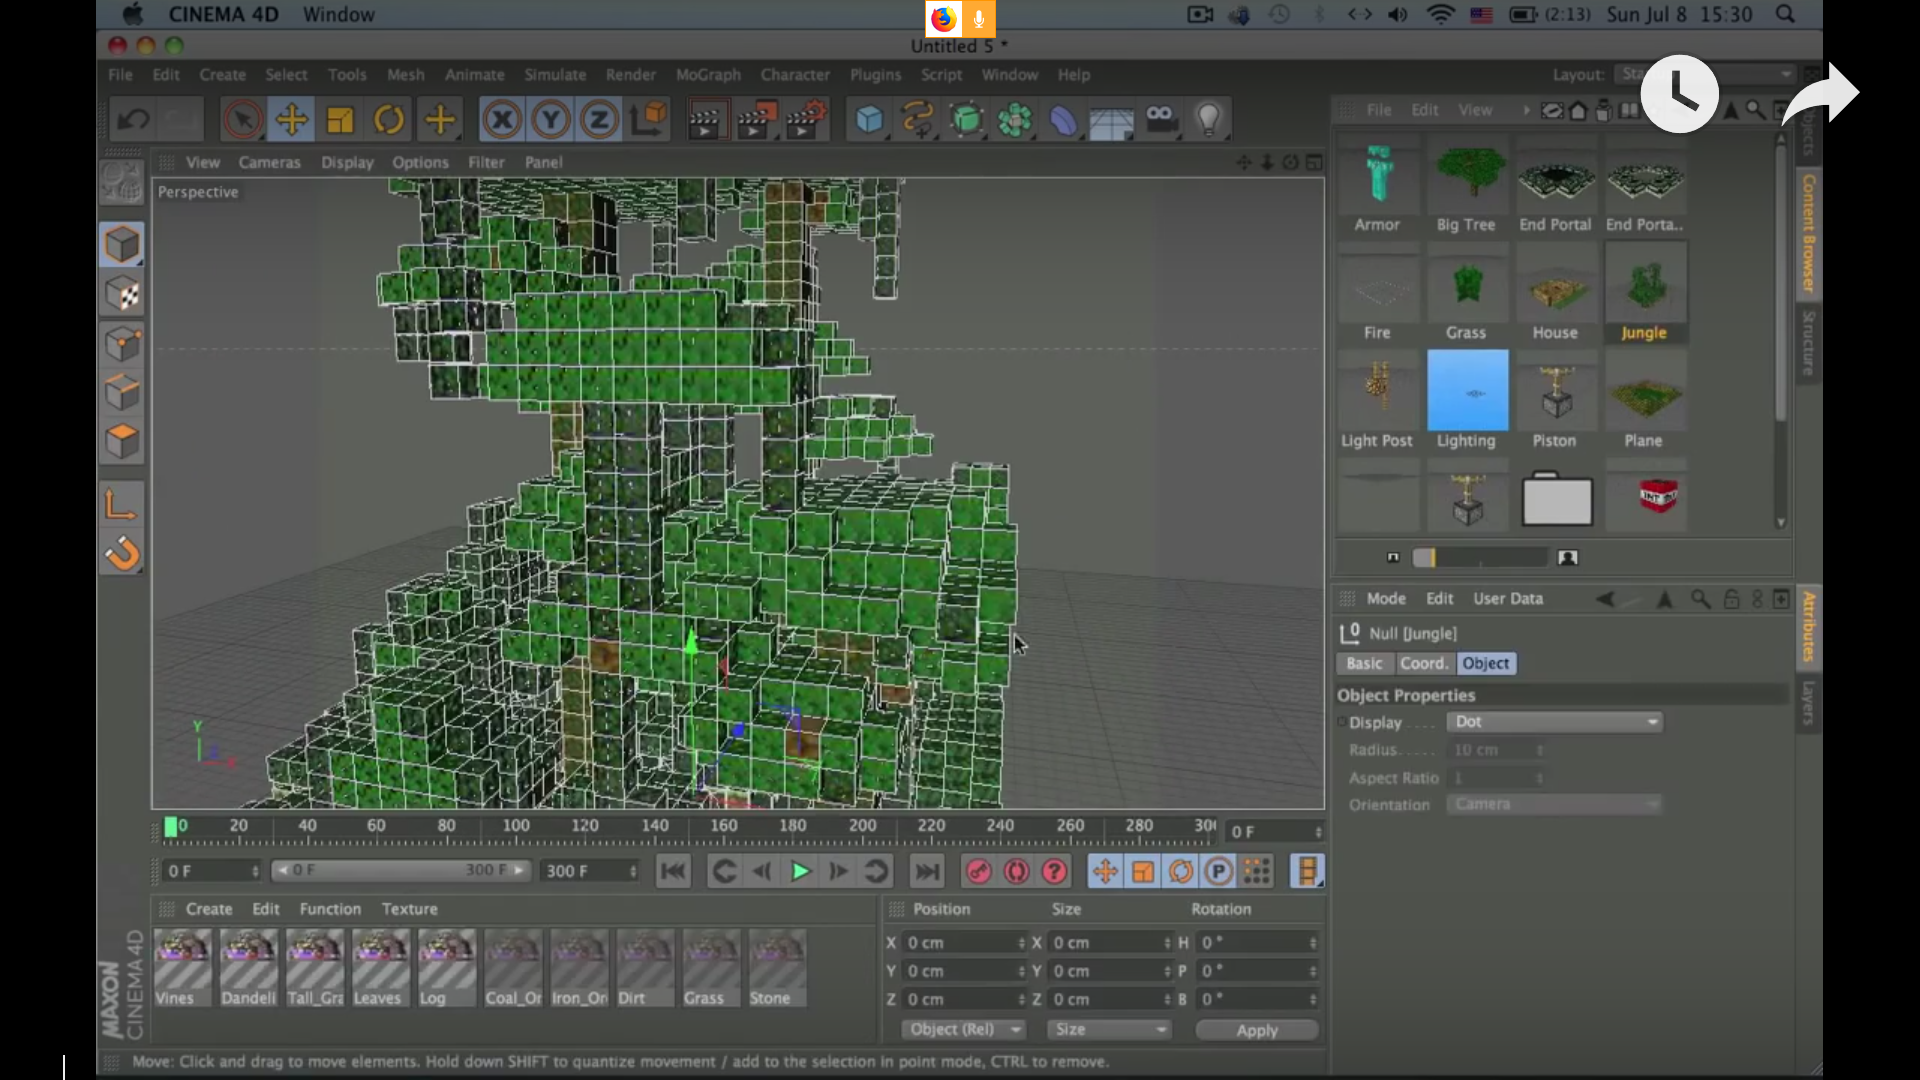
Task: Toggle Position keyframe recording icon
Action: (x=1105, y=872)
